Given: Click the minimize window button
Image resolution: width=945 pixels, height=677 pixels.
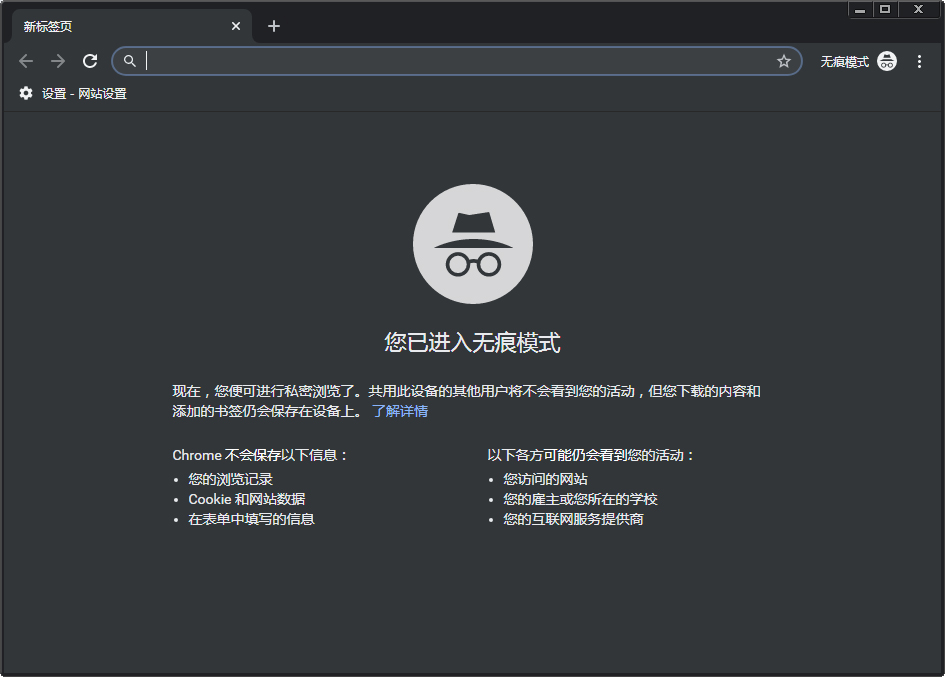Looking at the screenshot, I should tap(860, 9).
